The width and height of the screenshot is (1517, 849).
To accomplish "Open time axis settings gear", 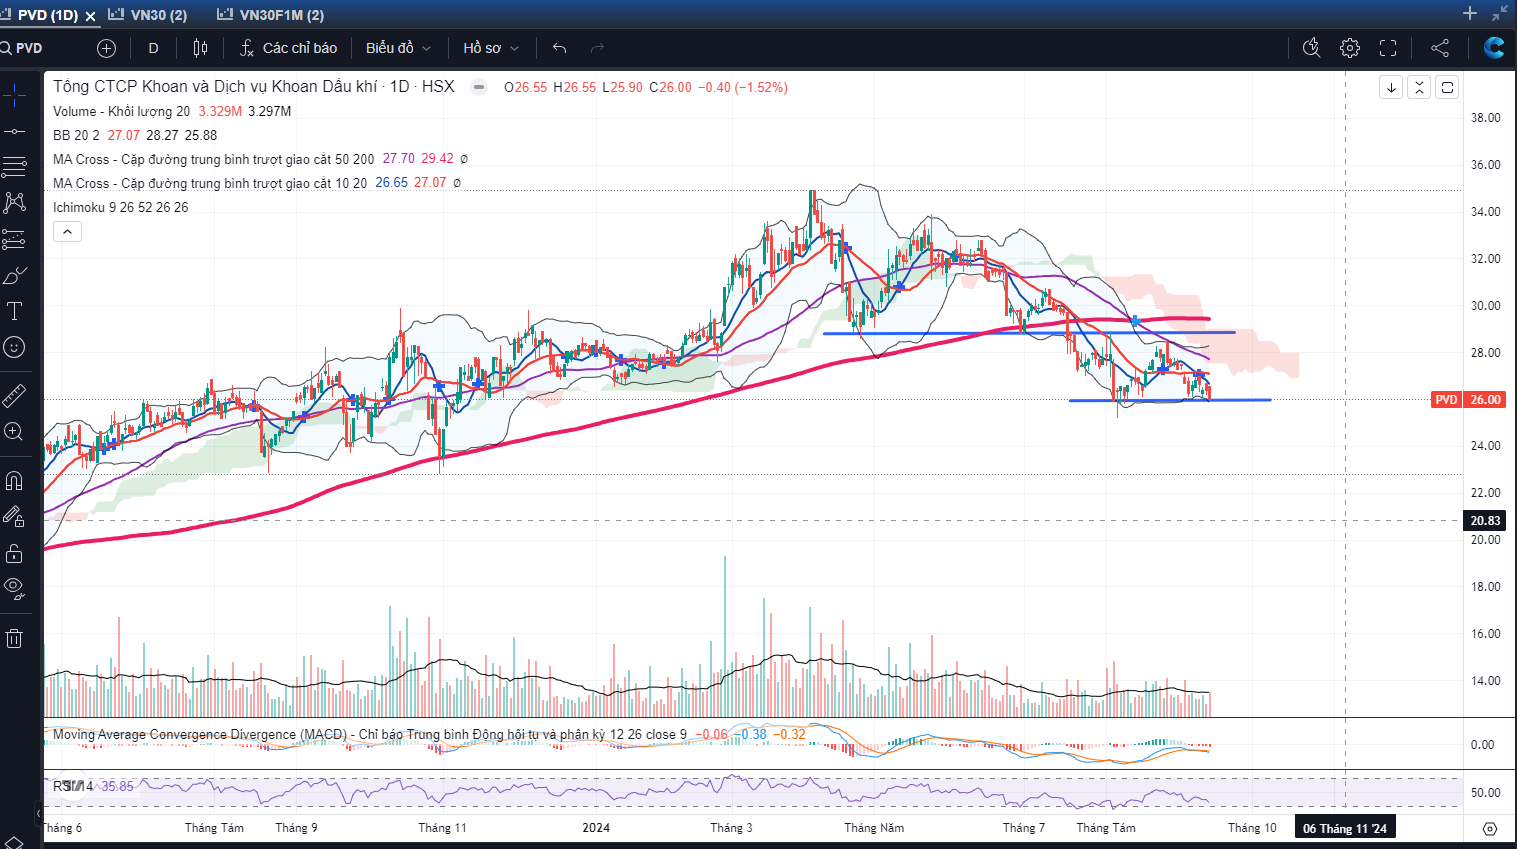I will click(1490, 829).
